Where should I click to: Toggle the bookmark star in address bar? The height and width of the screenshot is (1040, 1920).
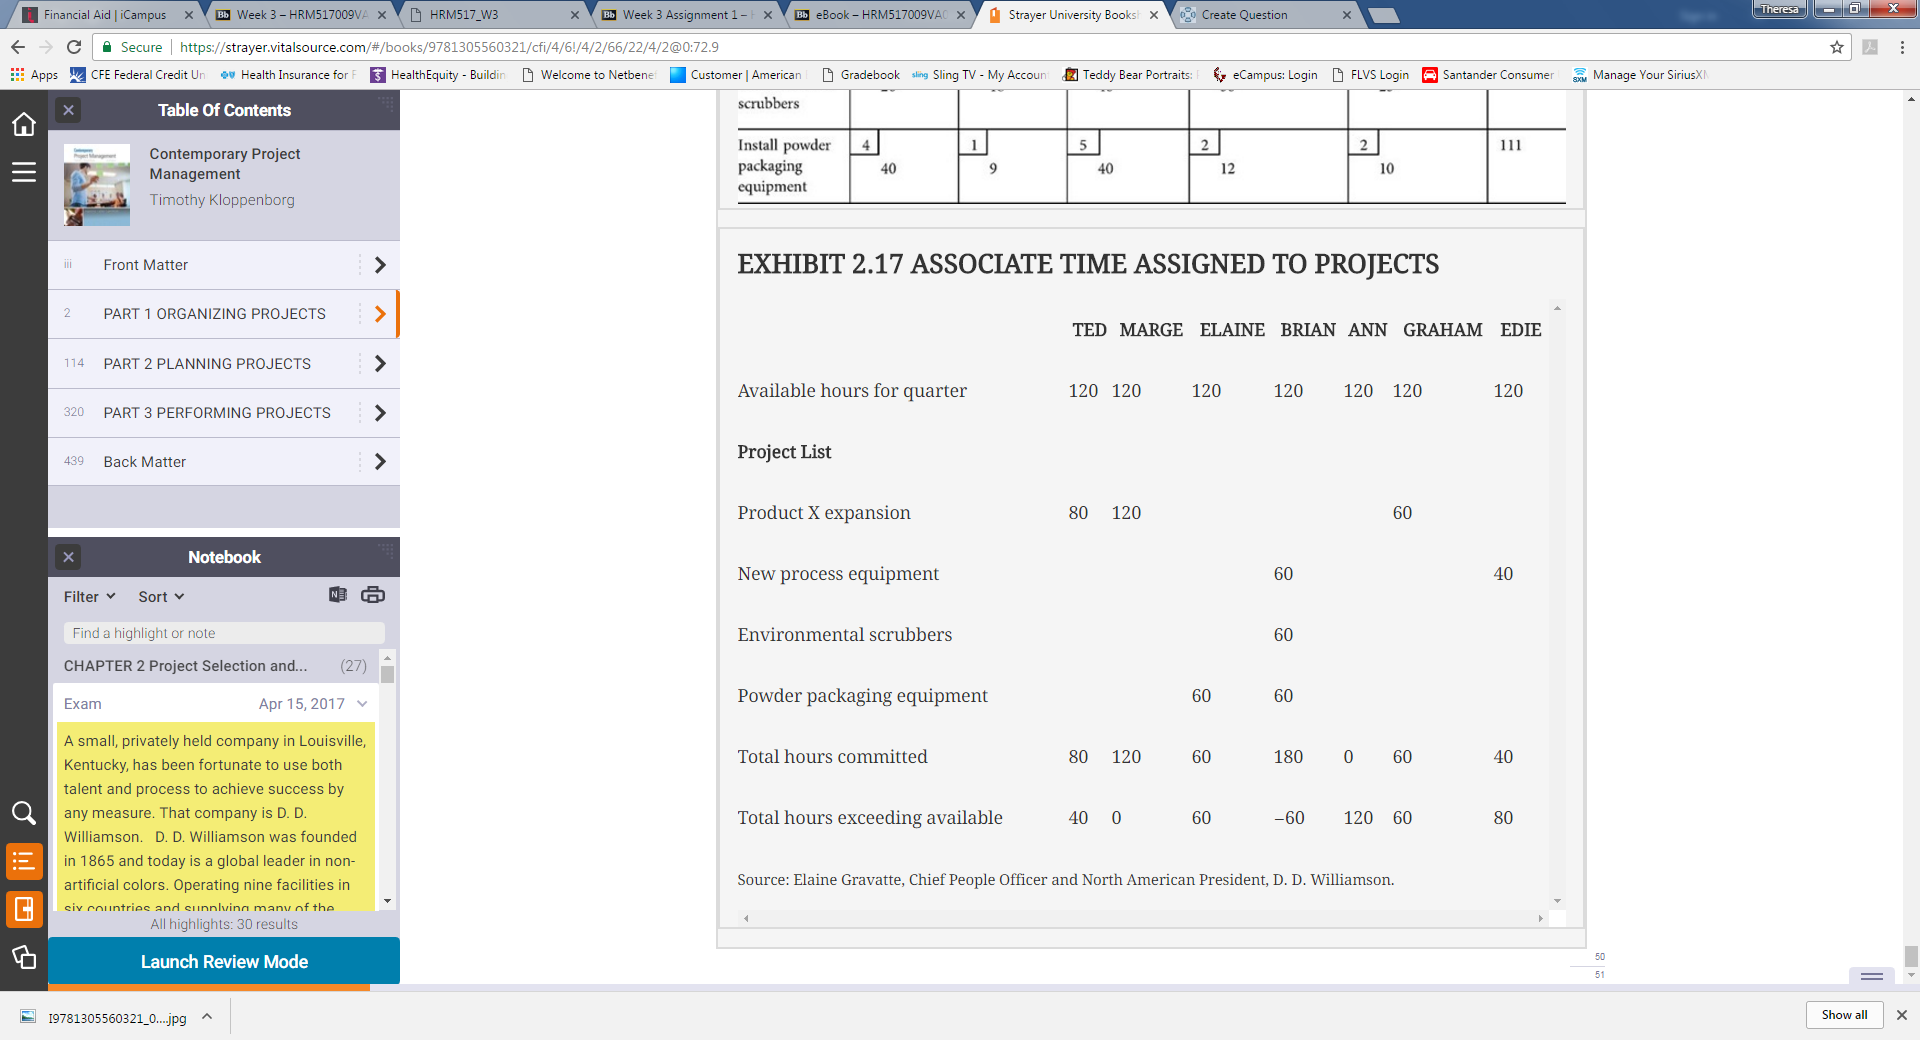[x=1836, y=47]
